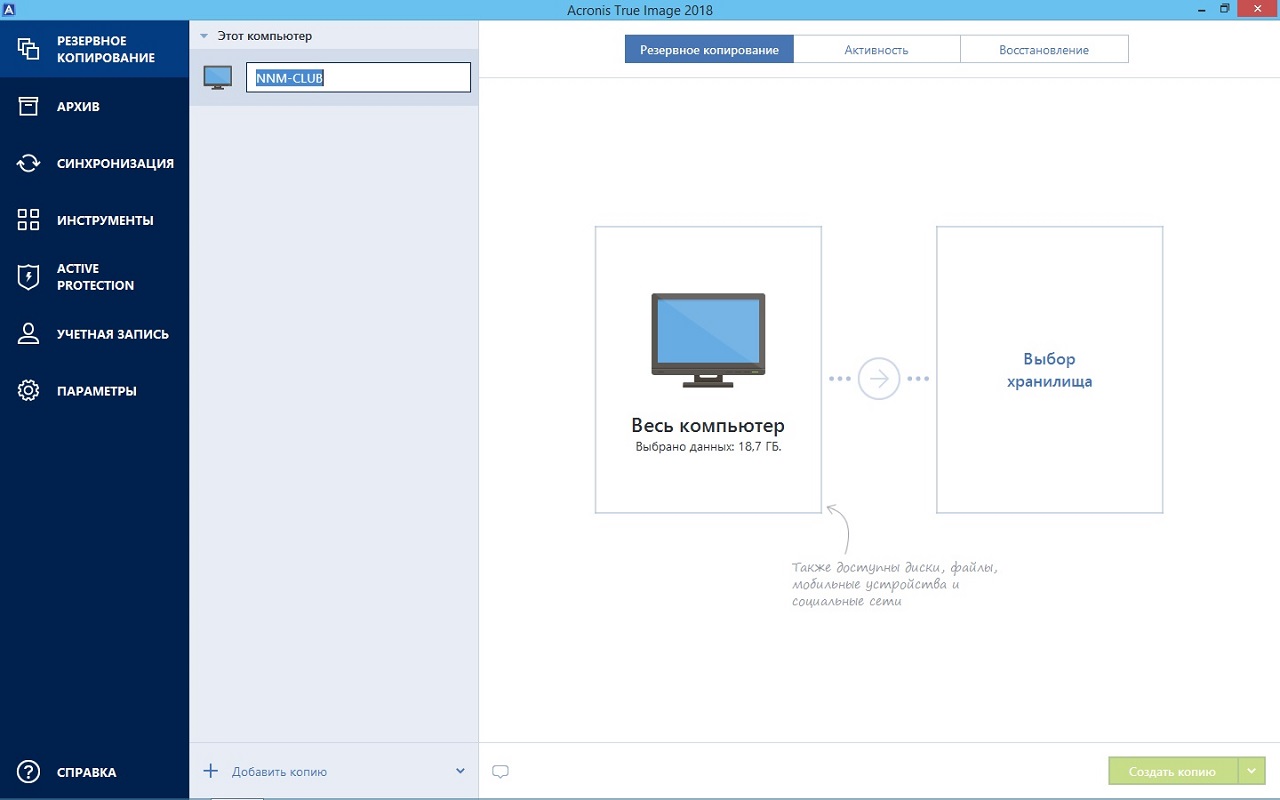Switch to the 'Восстановление' tab

[1043, 49]
